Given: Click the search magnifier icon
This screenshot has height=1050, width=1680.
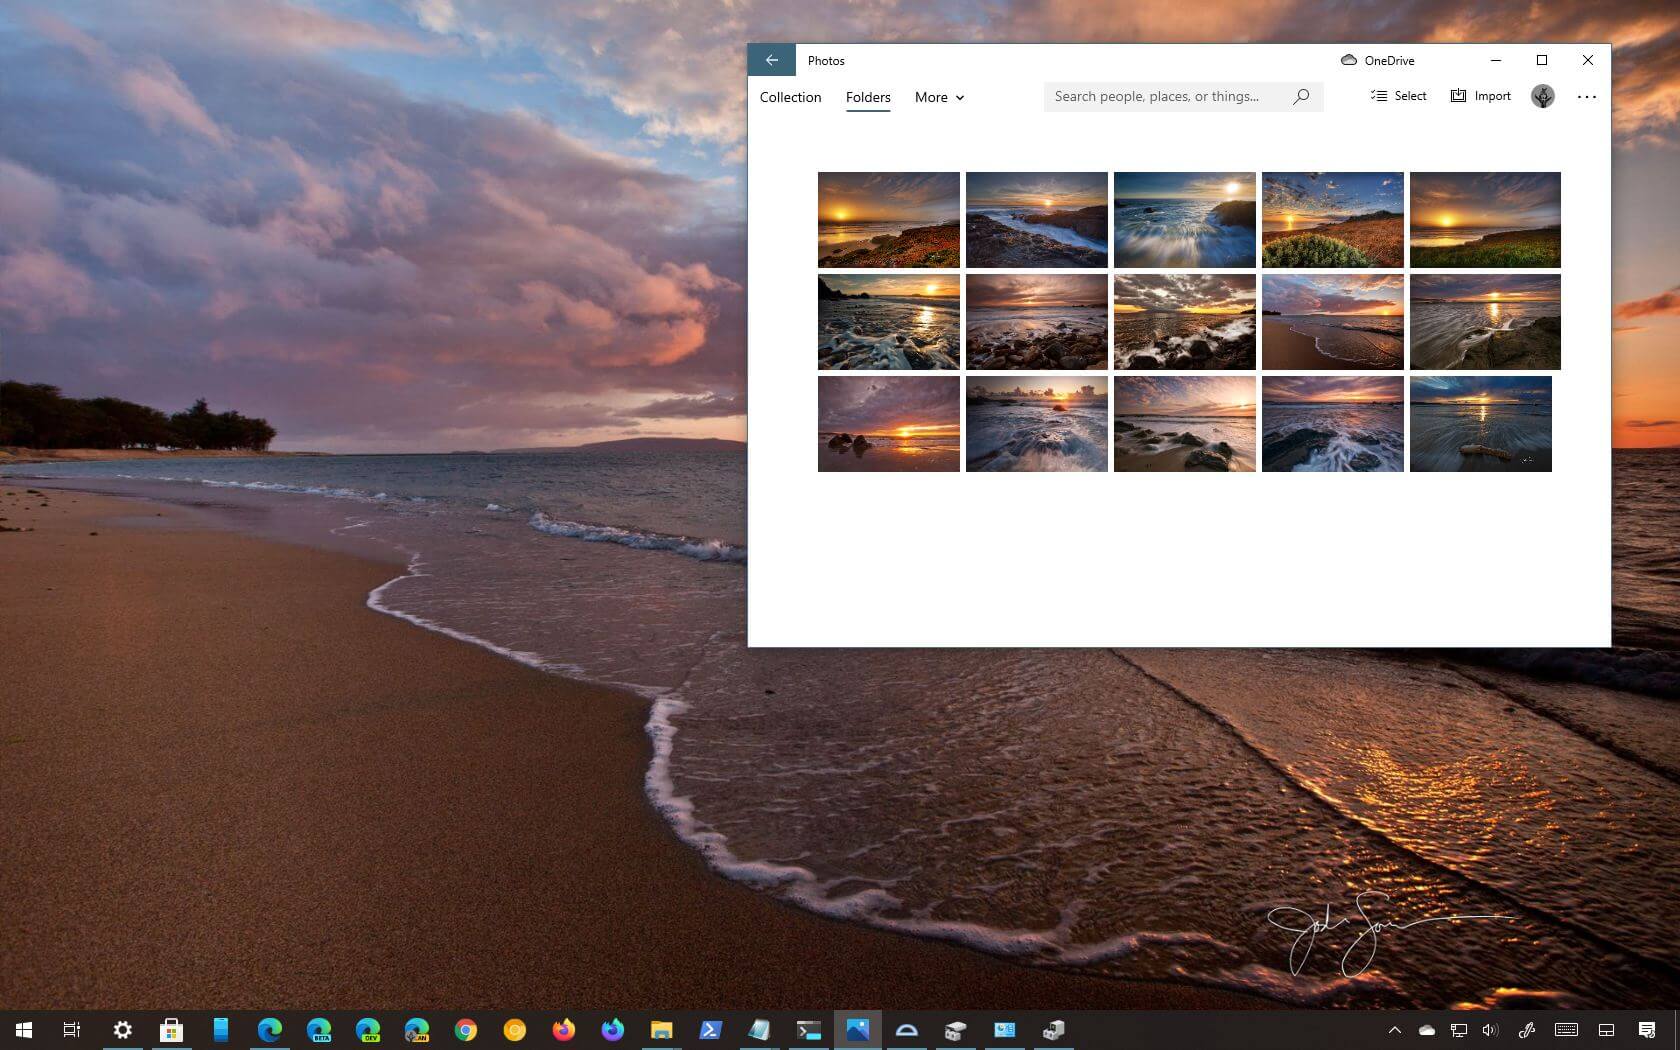Looking at the screenshot, I should point(1301,96).
